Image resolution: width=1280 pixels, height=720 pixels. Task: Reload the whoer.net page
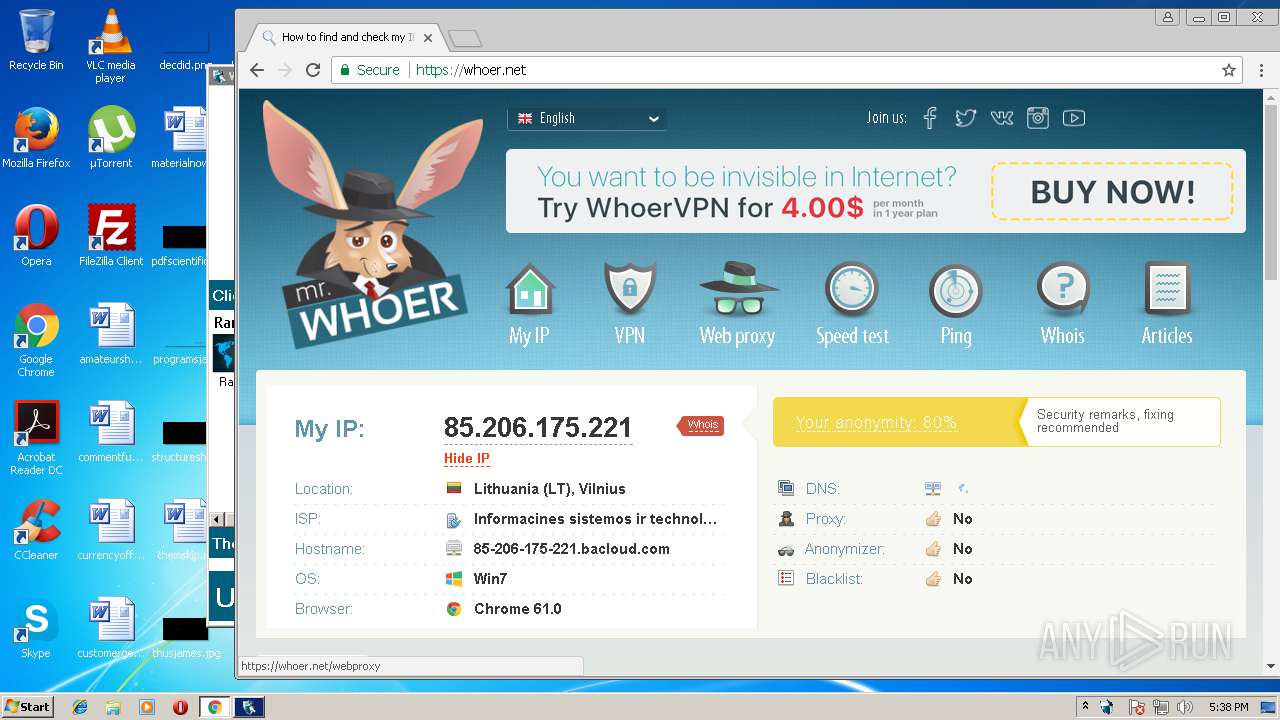pos(313,70)
